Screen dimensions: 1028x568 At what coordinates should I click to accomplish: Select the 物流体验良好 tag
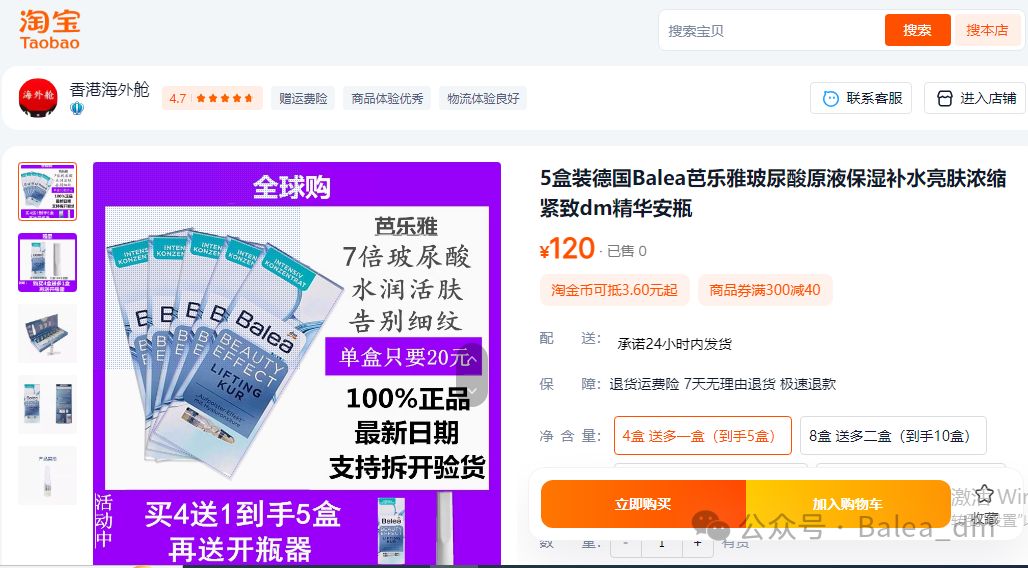click(x=483, y=98)
